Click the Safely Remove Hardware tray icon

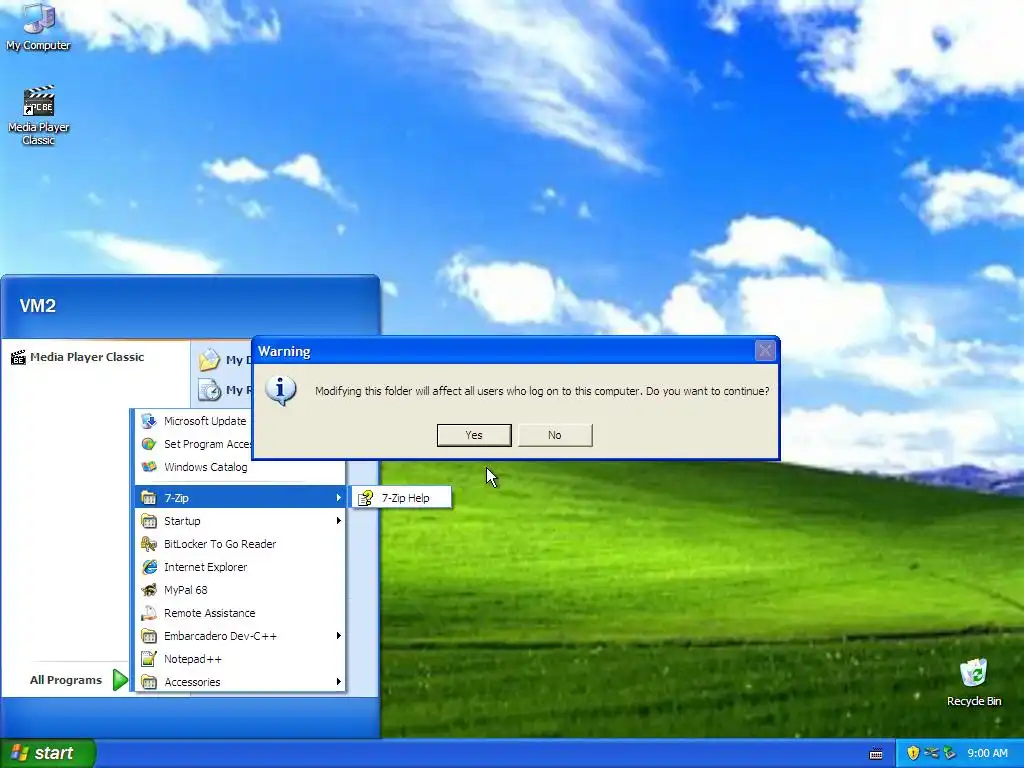[950, 753]
